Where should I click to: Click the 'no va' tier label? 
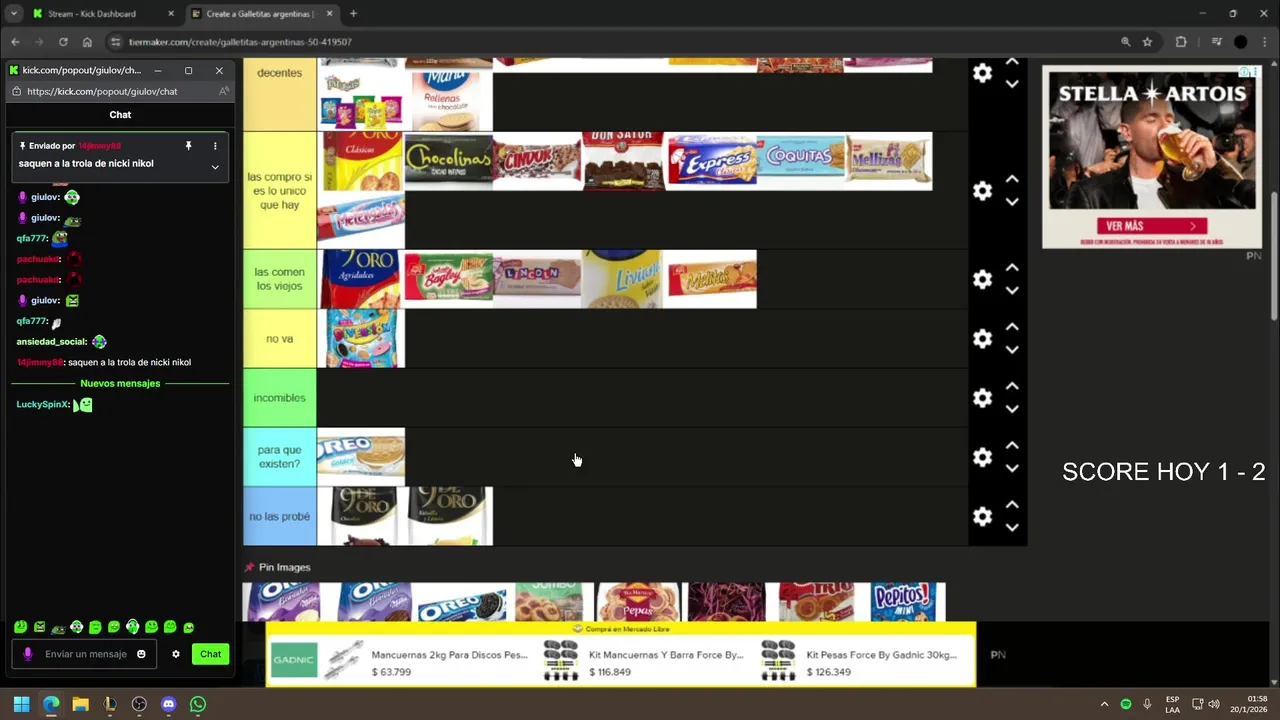click(x=279, y=339)
